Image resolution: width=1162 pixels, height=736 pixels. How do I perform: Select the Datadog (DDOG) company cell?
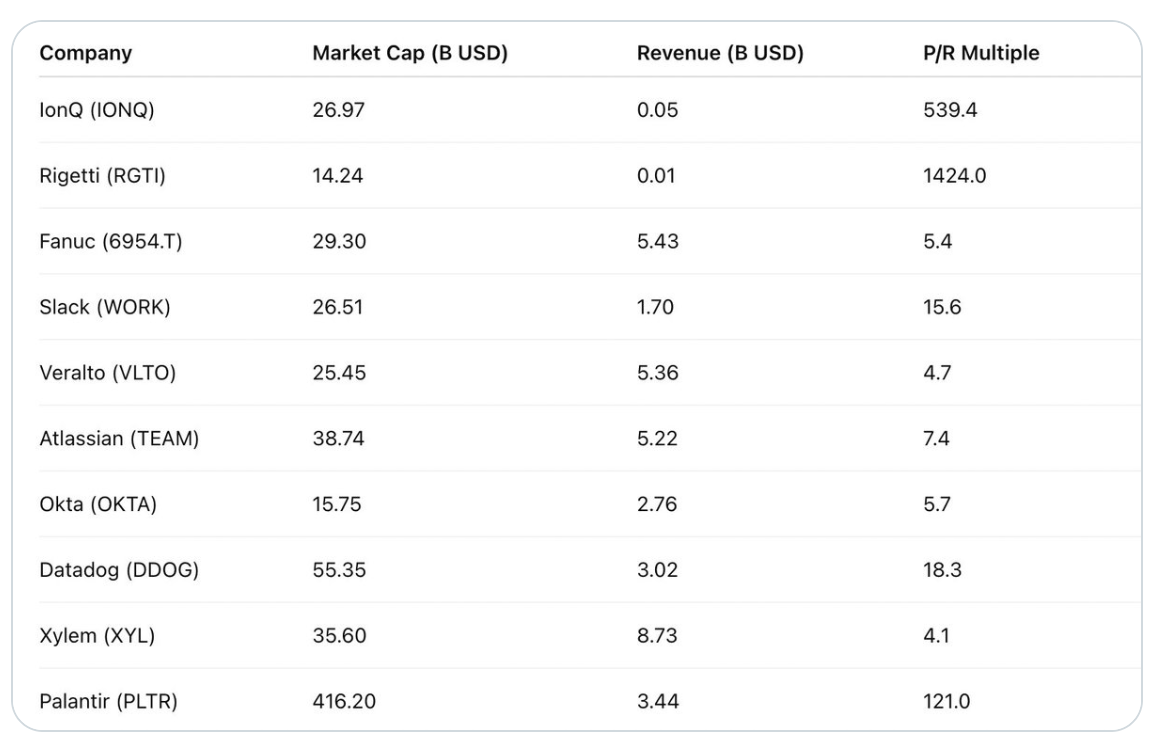point(119,570)
